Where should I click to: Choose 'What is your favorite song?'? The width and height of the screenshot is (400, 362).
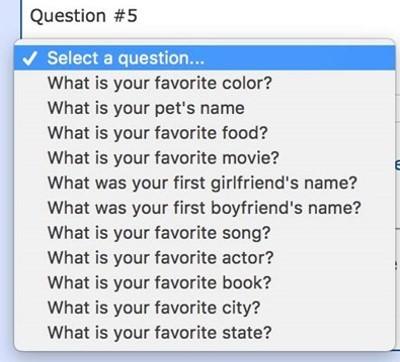pyautogui.click(x=204, y=233)
